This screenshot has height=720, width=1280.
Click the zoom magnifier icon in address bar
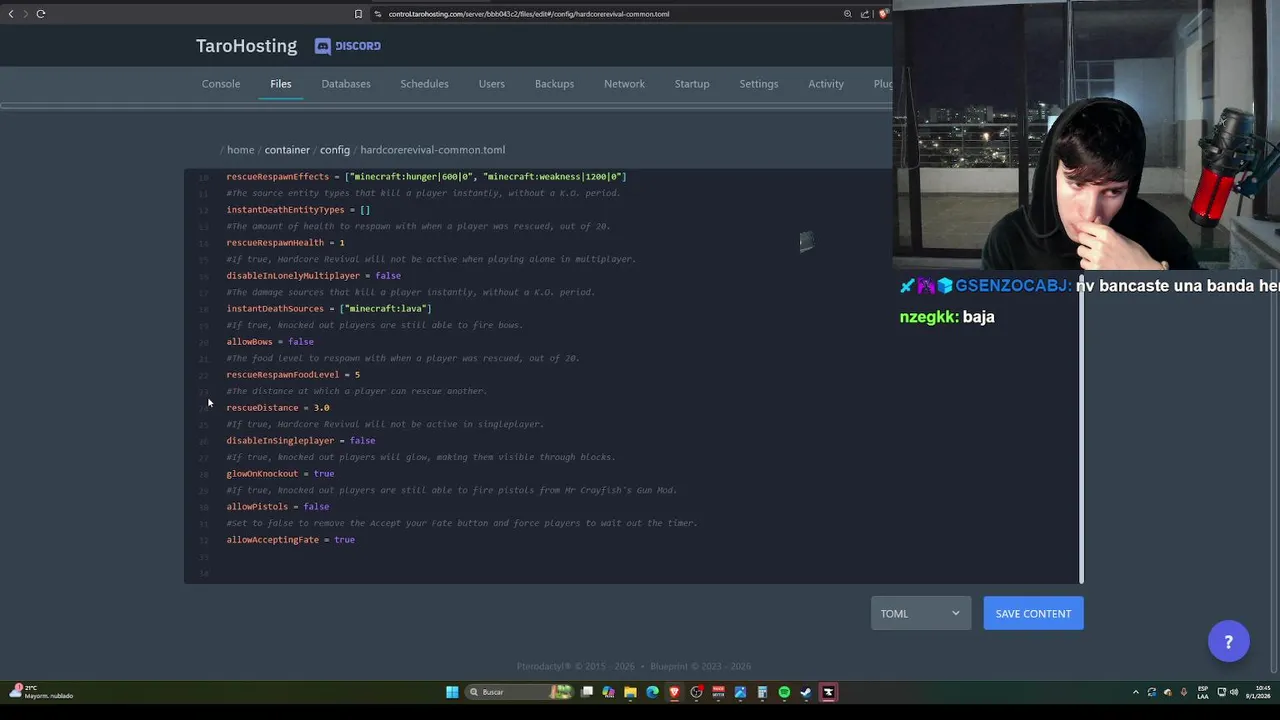point(848,14)
